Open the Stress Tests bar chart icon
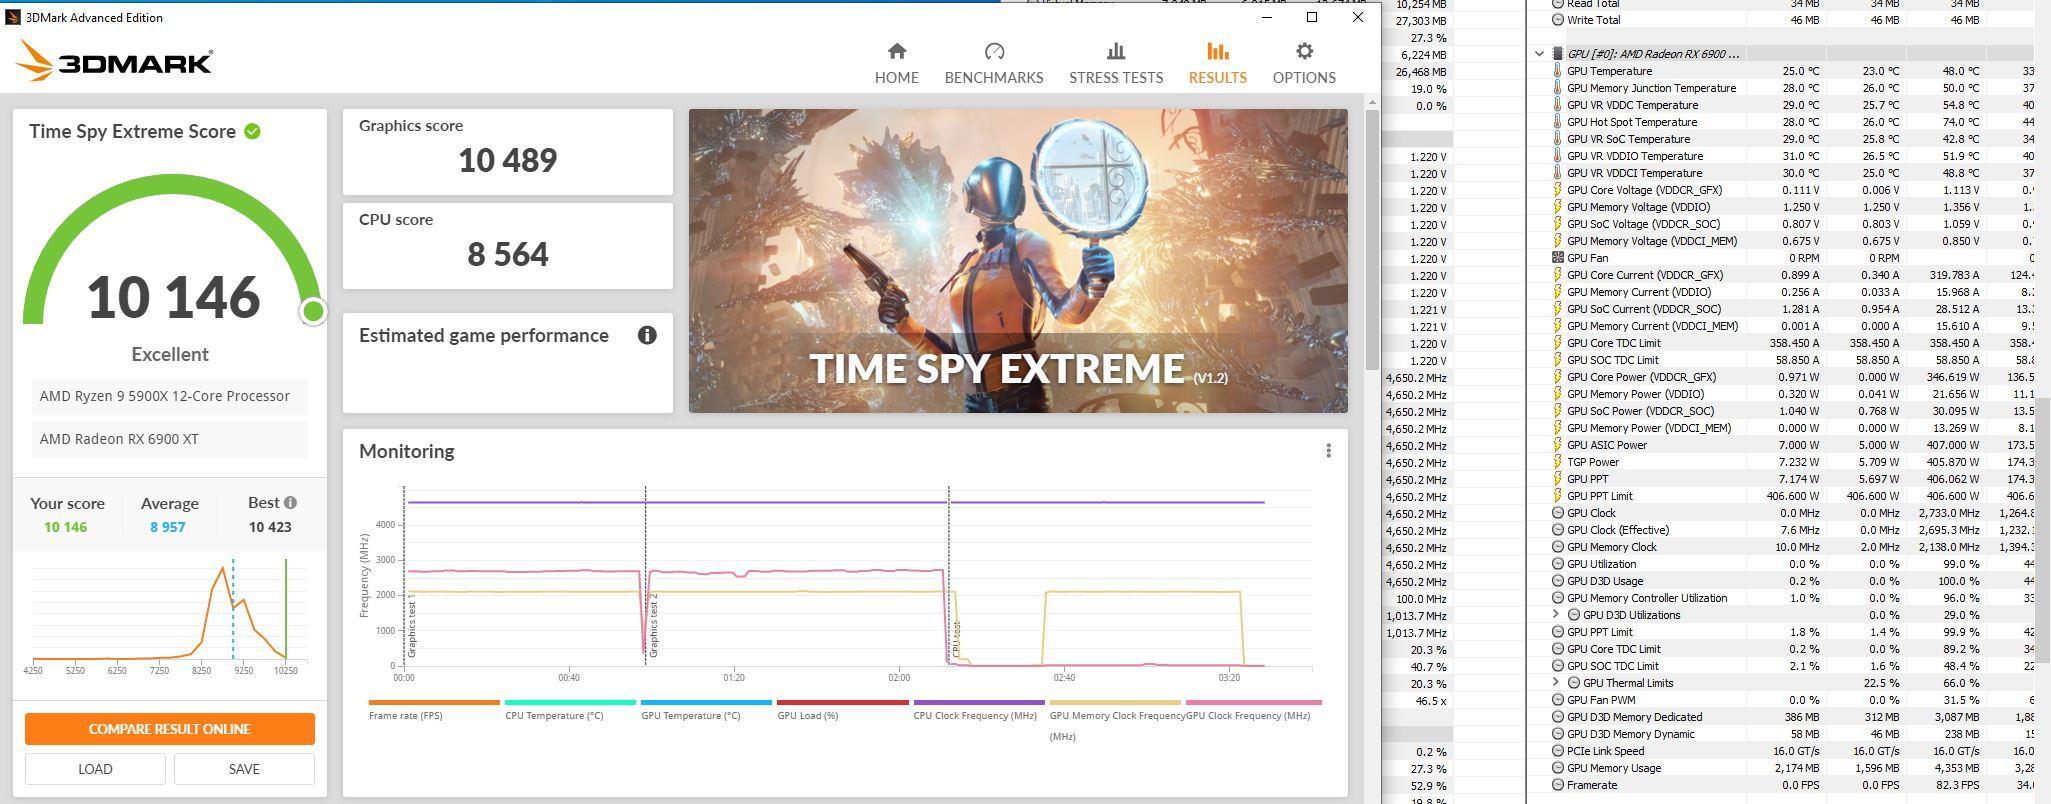The height and width of the screenshot is (804, 2051). [1116, 51]
